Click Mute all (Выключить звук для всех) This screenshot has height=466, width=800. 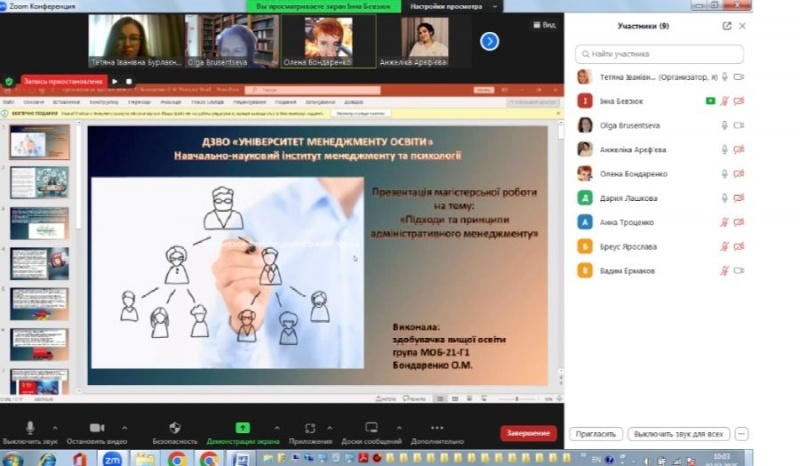[x=679, y=434]
